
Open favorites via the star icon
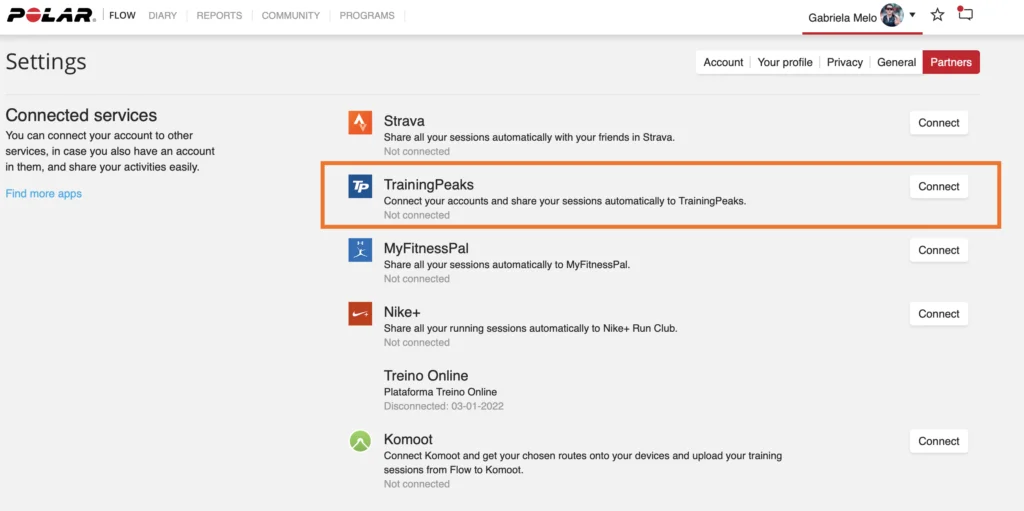point(937,15)
